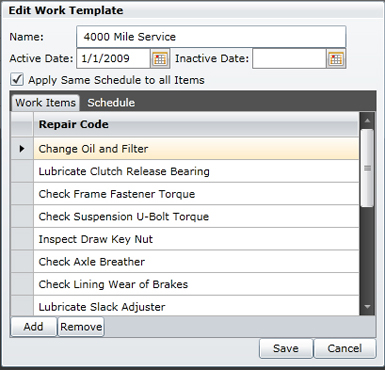
Task: Save the work template
Action: point(286,348)
